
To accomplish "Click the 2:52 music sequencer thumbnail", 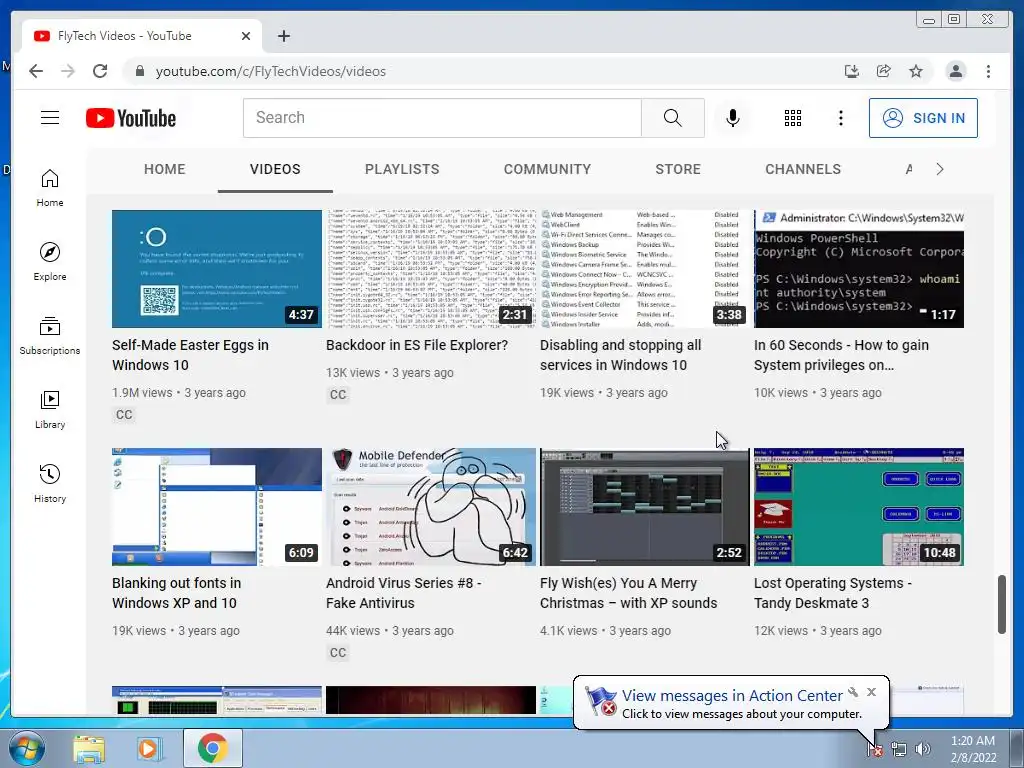I will tap(645, 507).
